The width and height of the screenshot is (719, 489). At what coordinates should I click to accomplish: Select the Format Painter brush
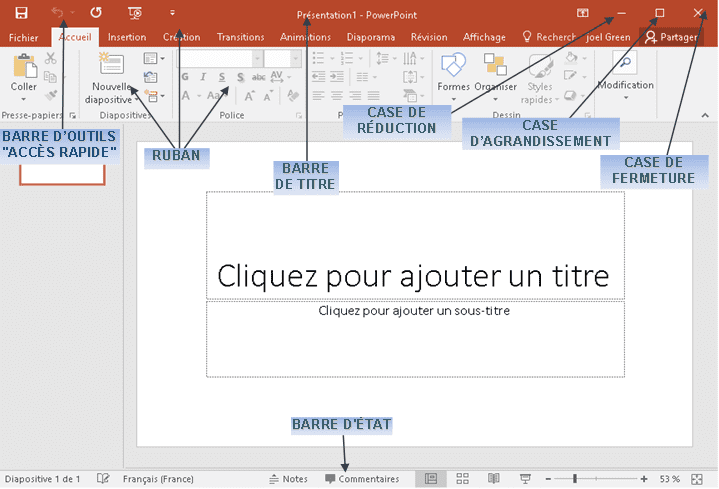click(50, 95)
